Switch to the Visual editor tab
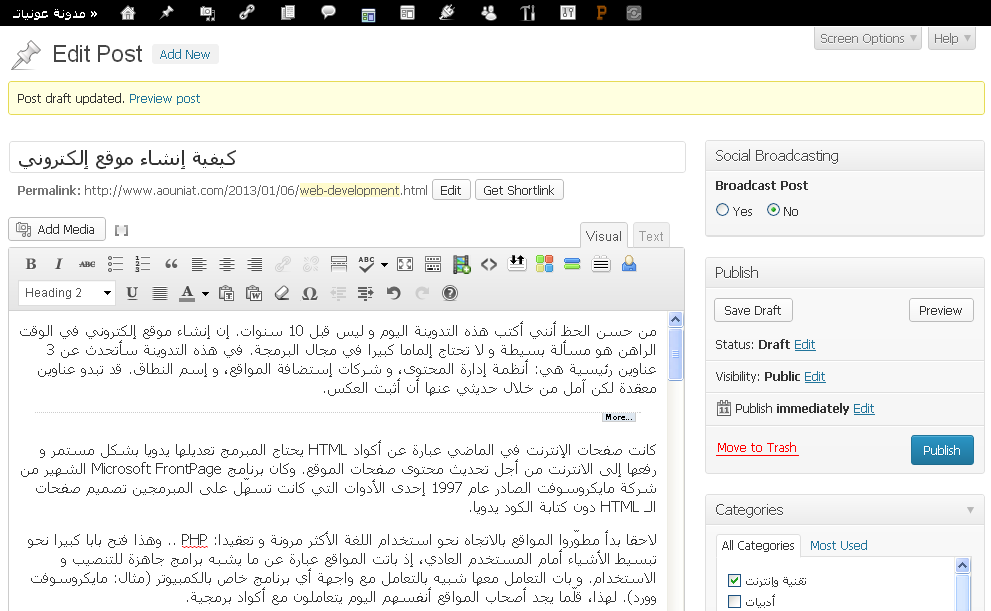Screen dimensions: 991x611 [x=604, y=236]
